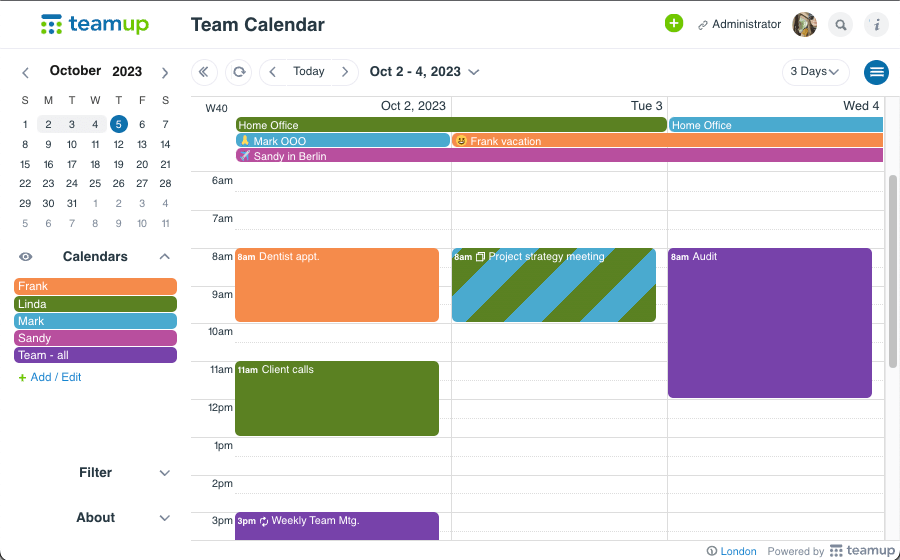
Task: Click the Today button
Action: 309,72
